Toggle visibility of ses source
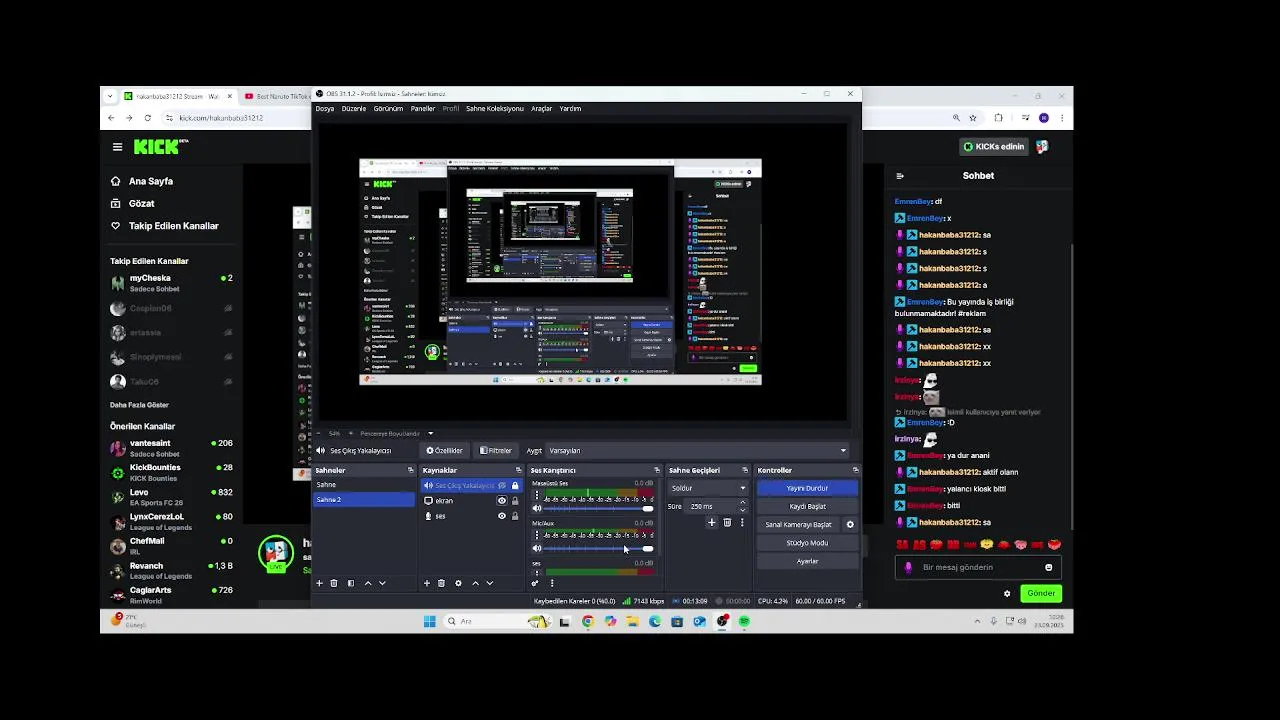The height and width of the screenshot is (720, 1280). pyautogui.click(x=502, y=516)
